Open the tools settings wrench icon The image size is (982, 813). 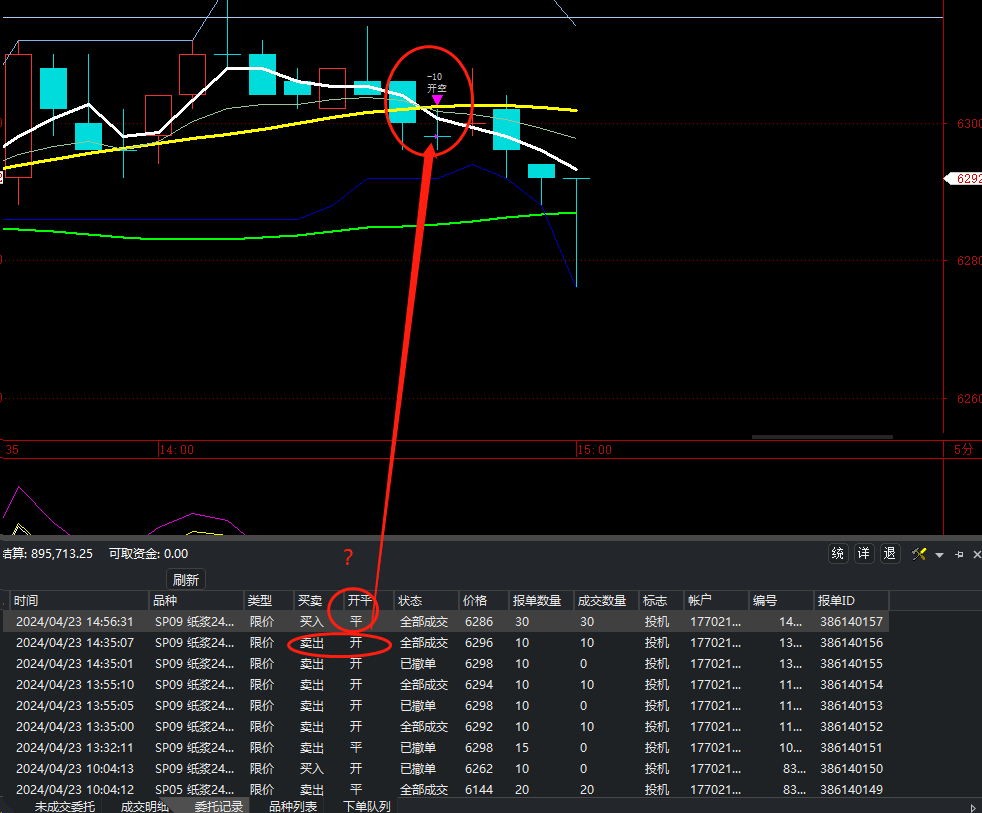[x=919, y=554]
